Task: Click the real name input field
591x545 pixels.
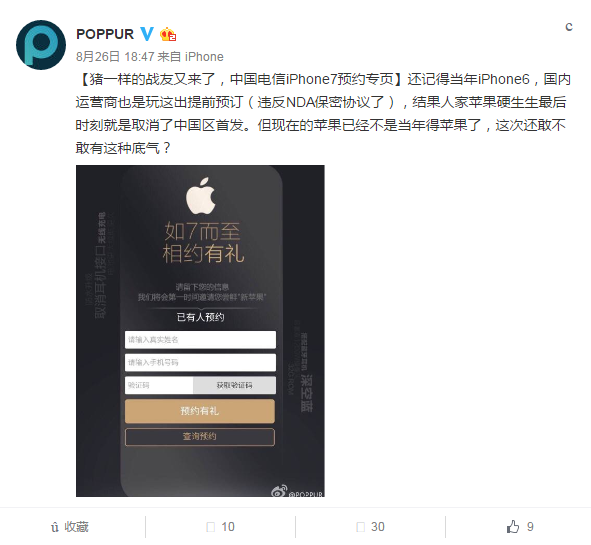Action: tap(200, 340)
